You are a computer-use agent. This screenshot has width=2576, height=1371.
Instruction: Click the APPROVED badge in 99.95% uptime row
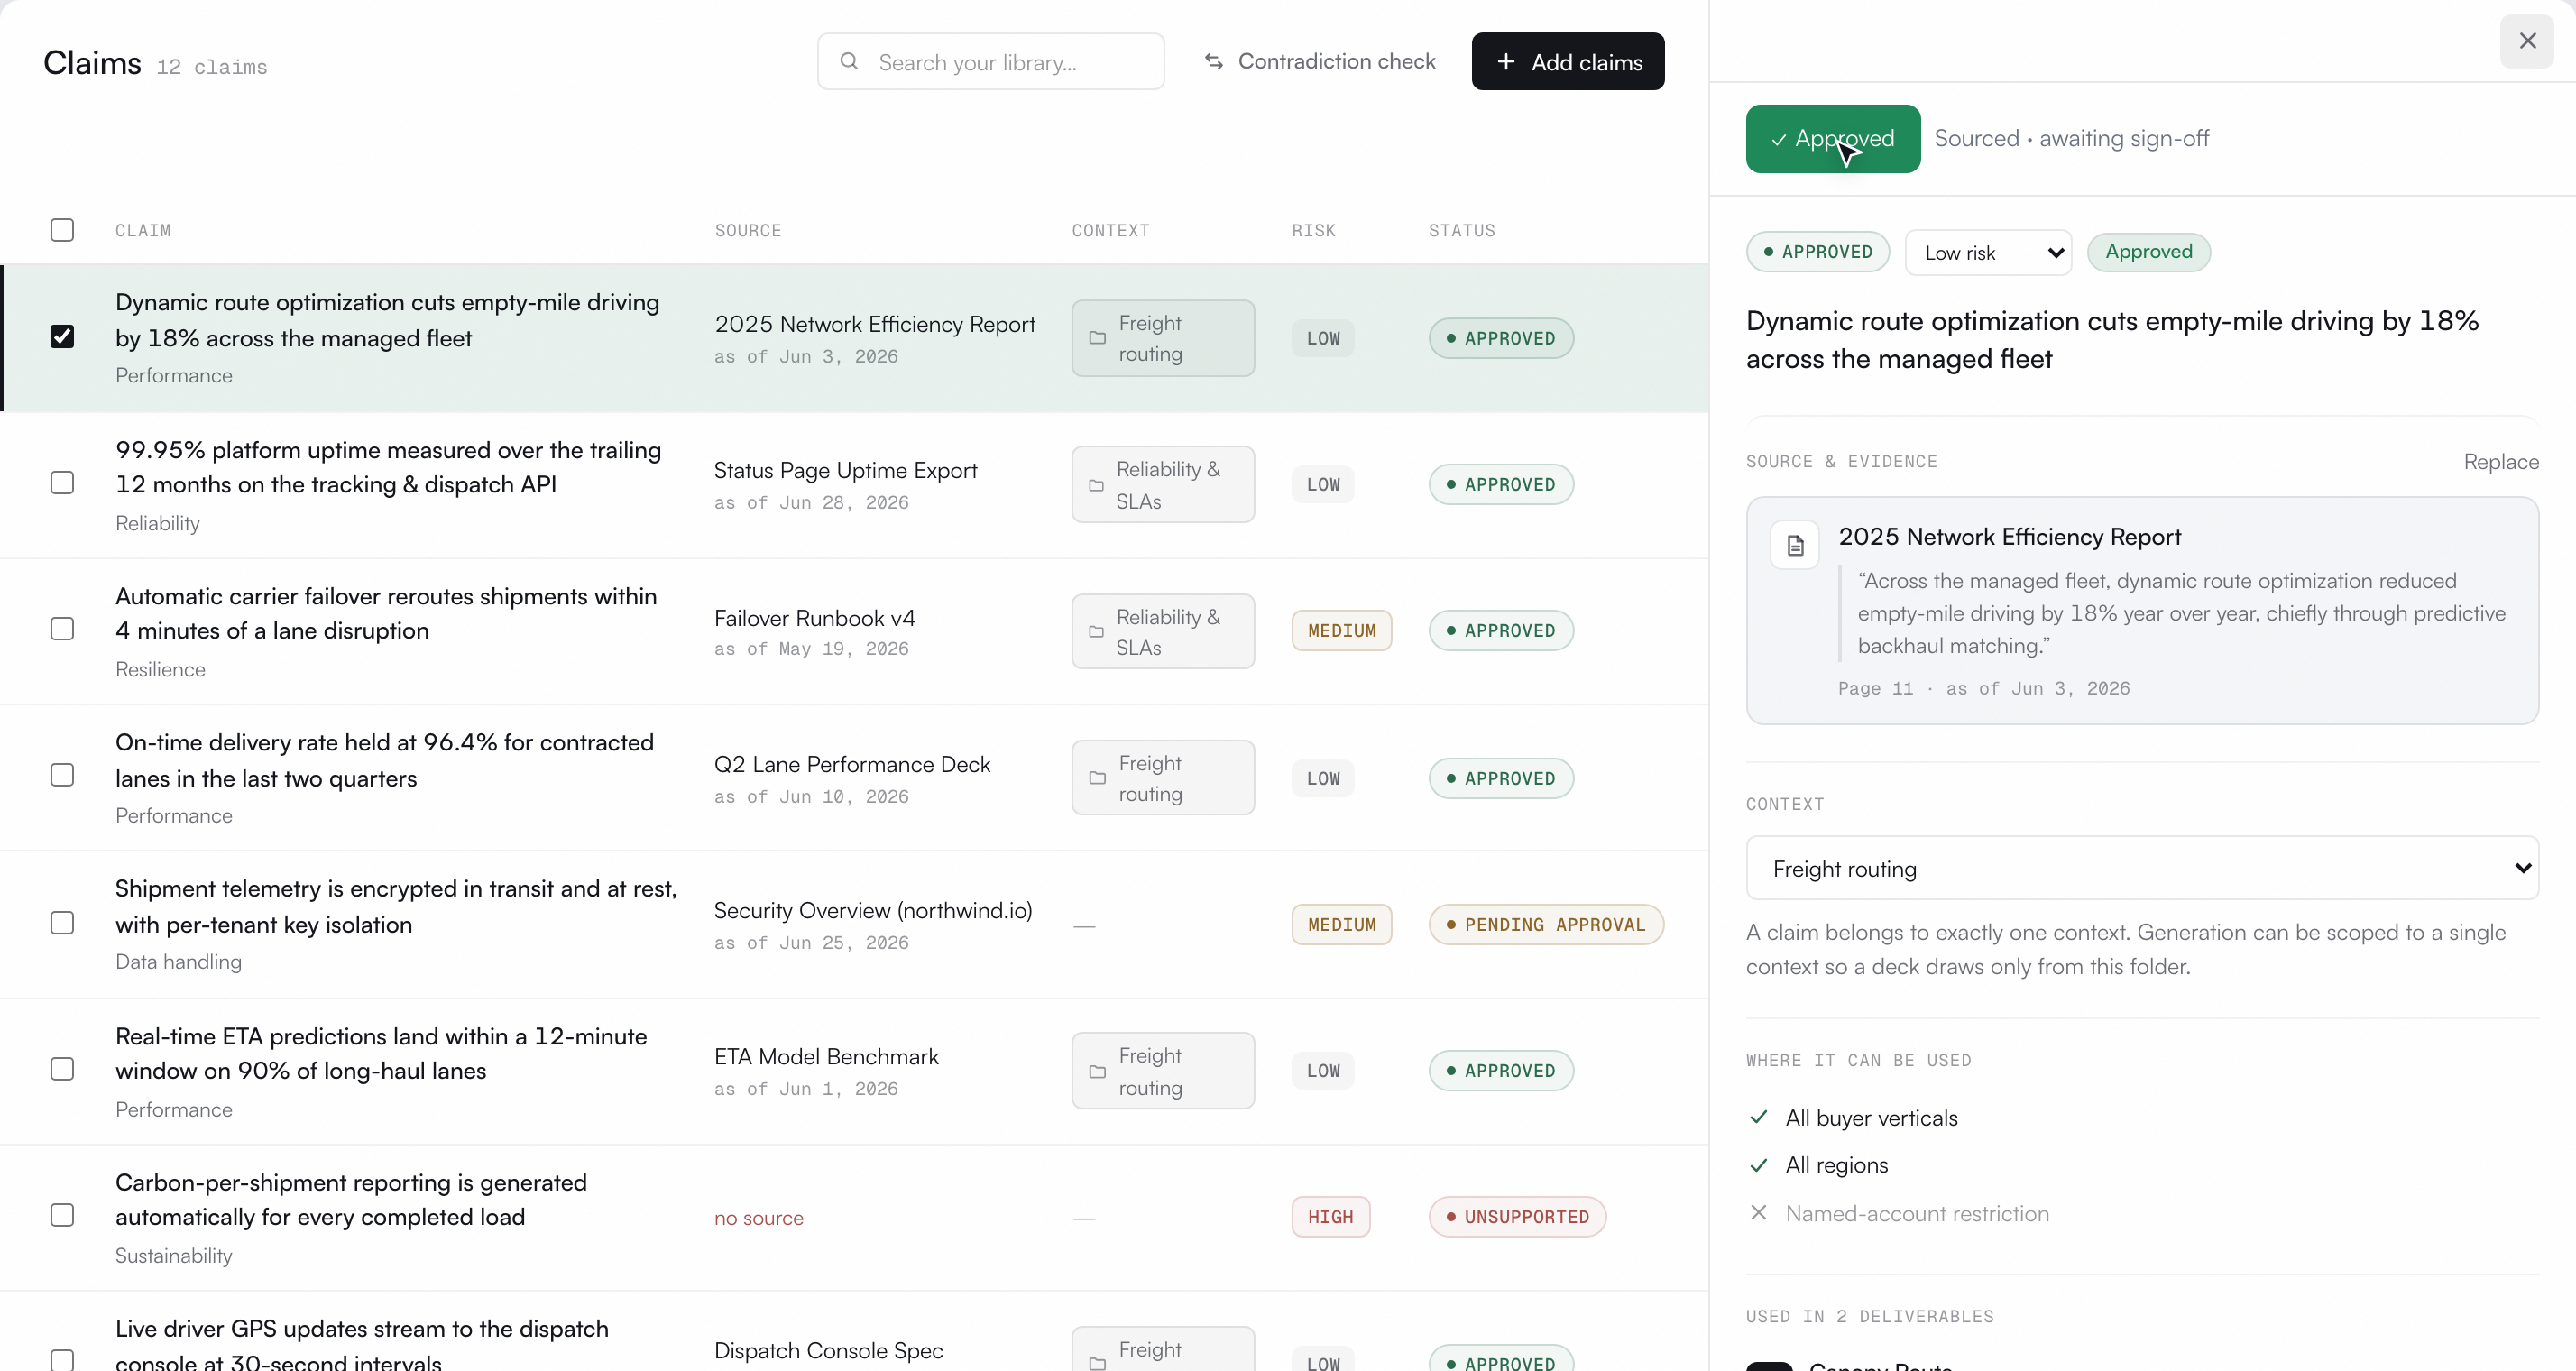[1501, 485]
